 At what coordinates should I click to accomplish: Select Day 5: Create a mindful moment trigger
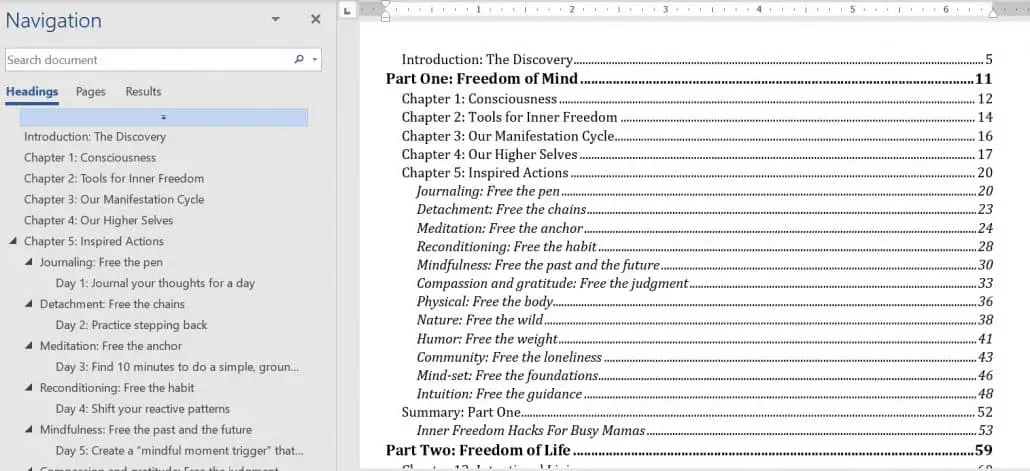(x=179, y=451)
